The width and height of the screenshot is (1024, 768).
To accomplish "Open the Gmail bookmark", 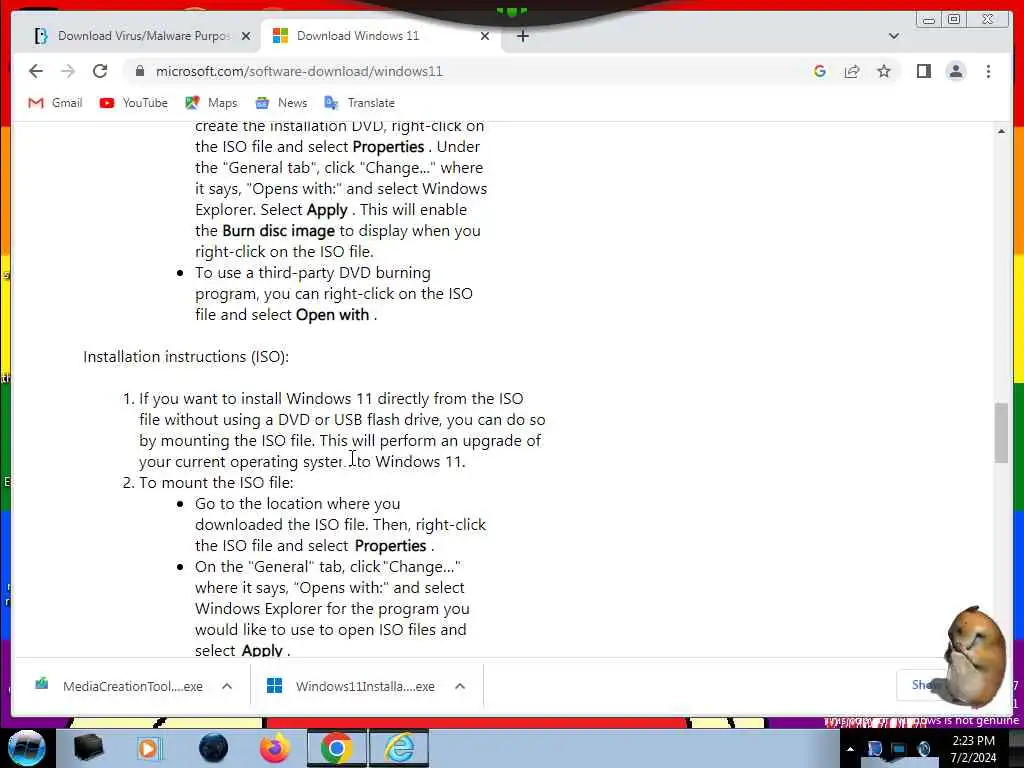I will [x=55, y=103].
